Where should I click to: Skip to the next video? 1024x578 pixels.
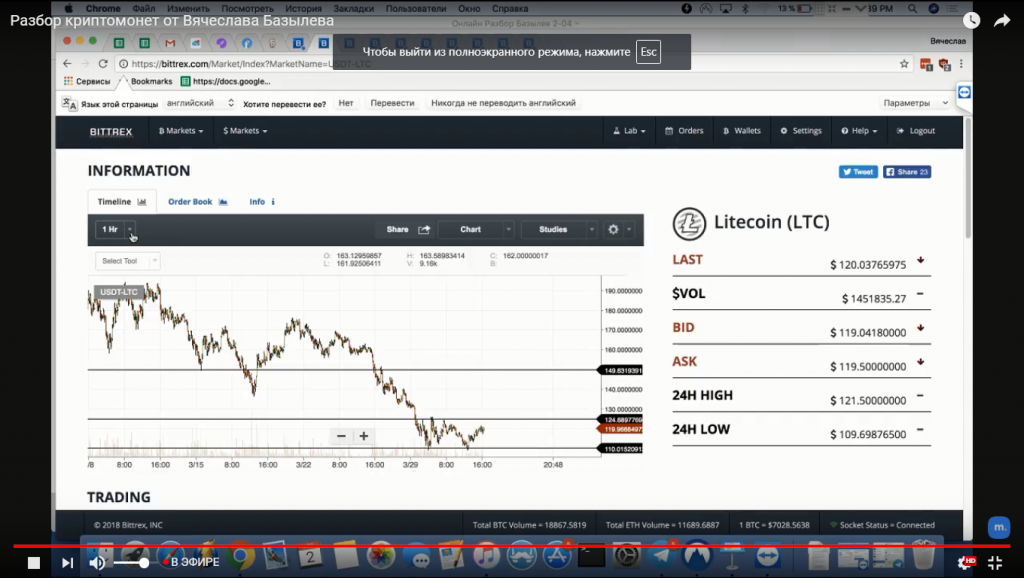click(67, 562)
